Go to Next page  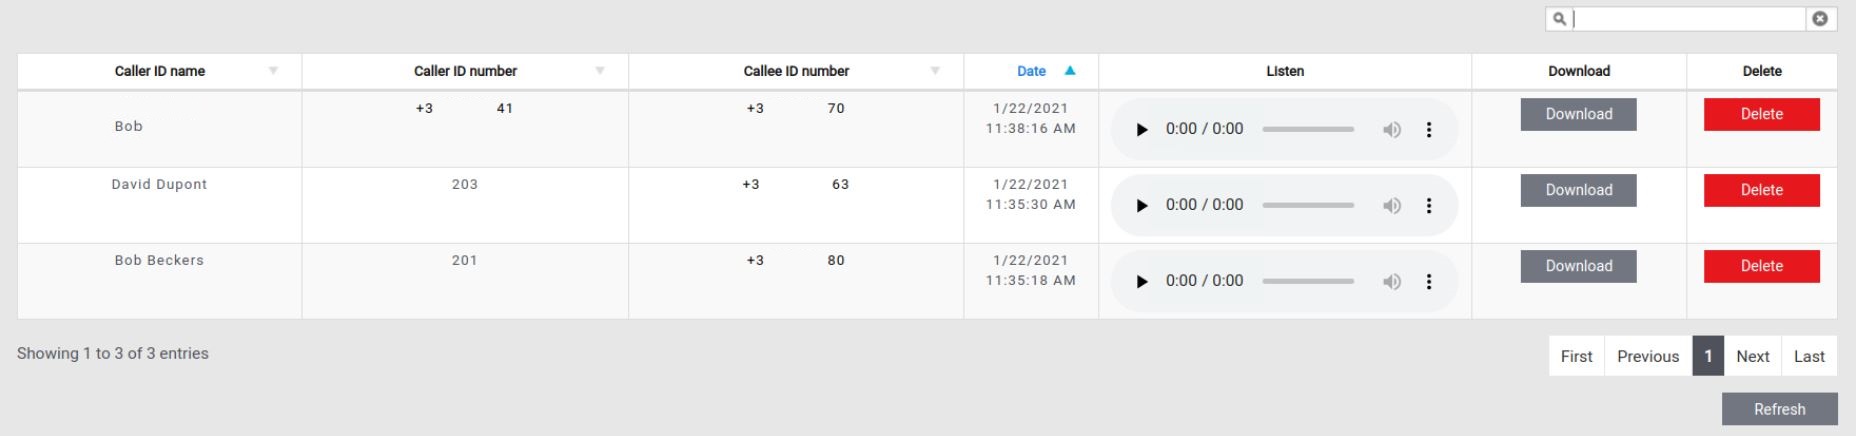[x=1752, y=356]
